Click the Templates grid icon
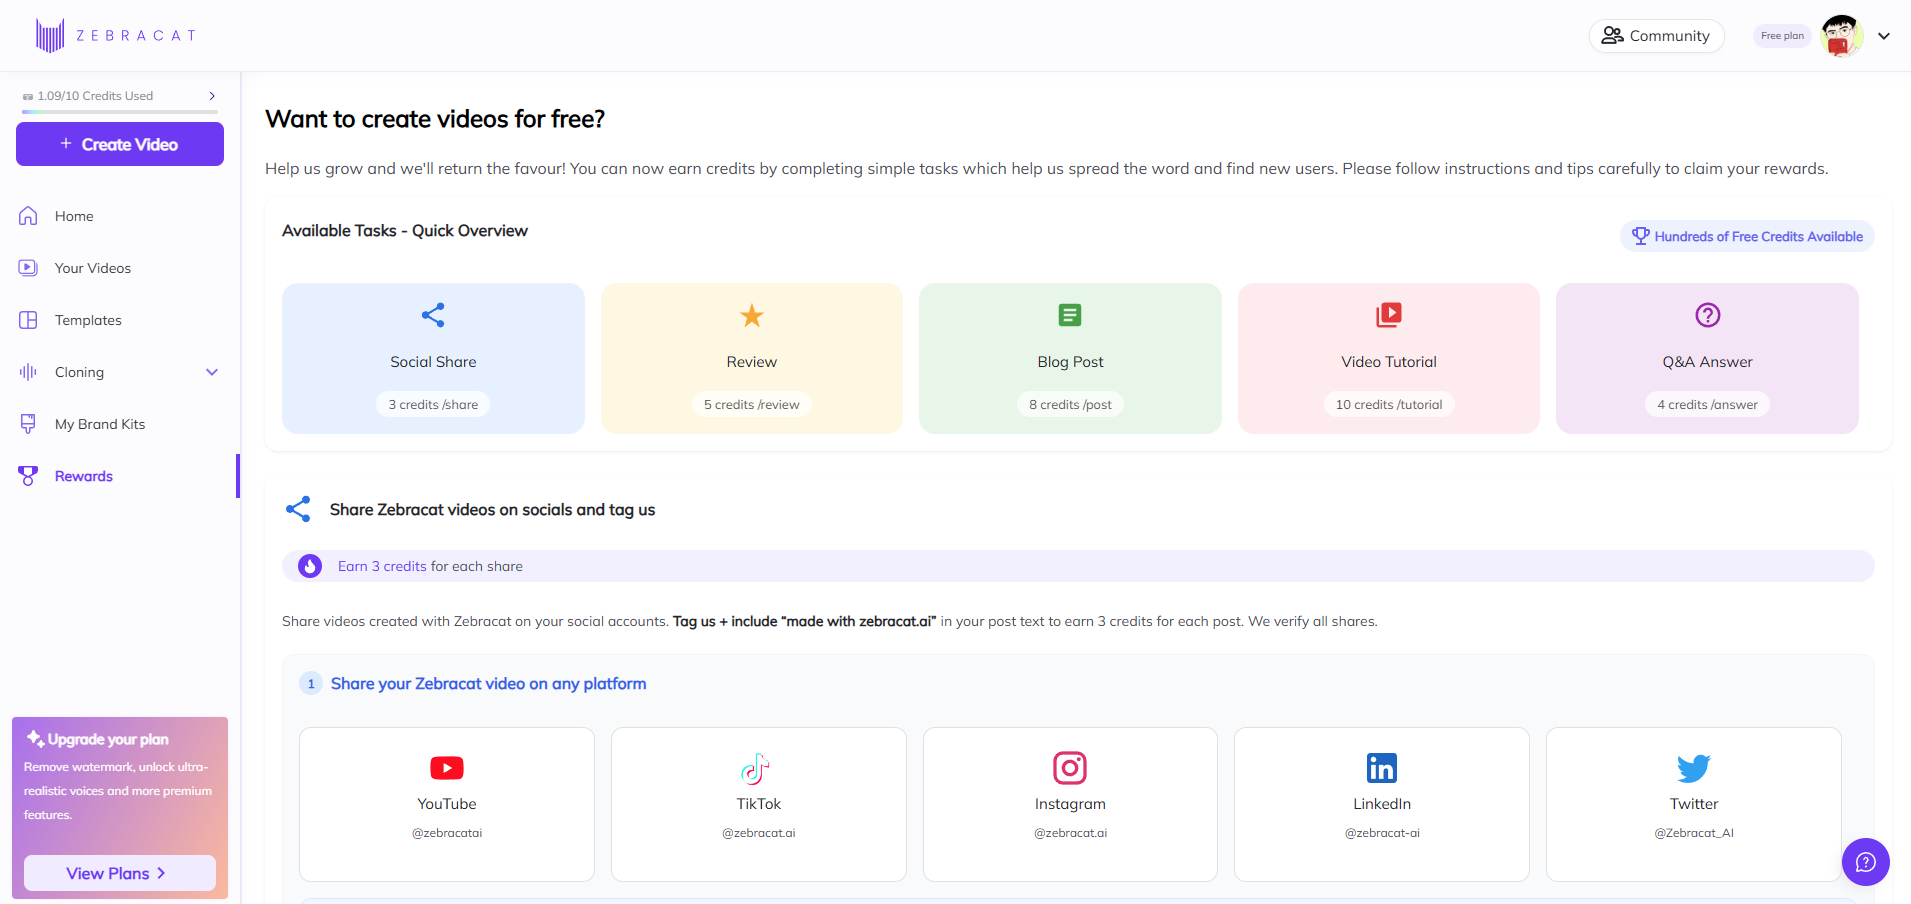Screen dimensions: 1911x904 tap(28, 320)
